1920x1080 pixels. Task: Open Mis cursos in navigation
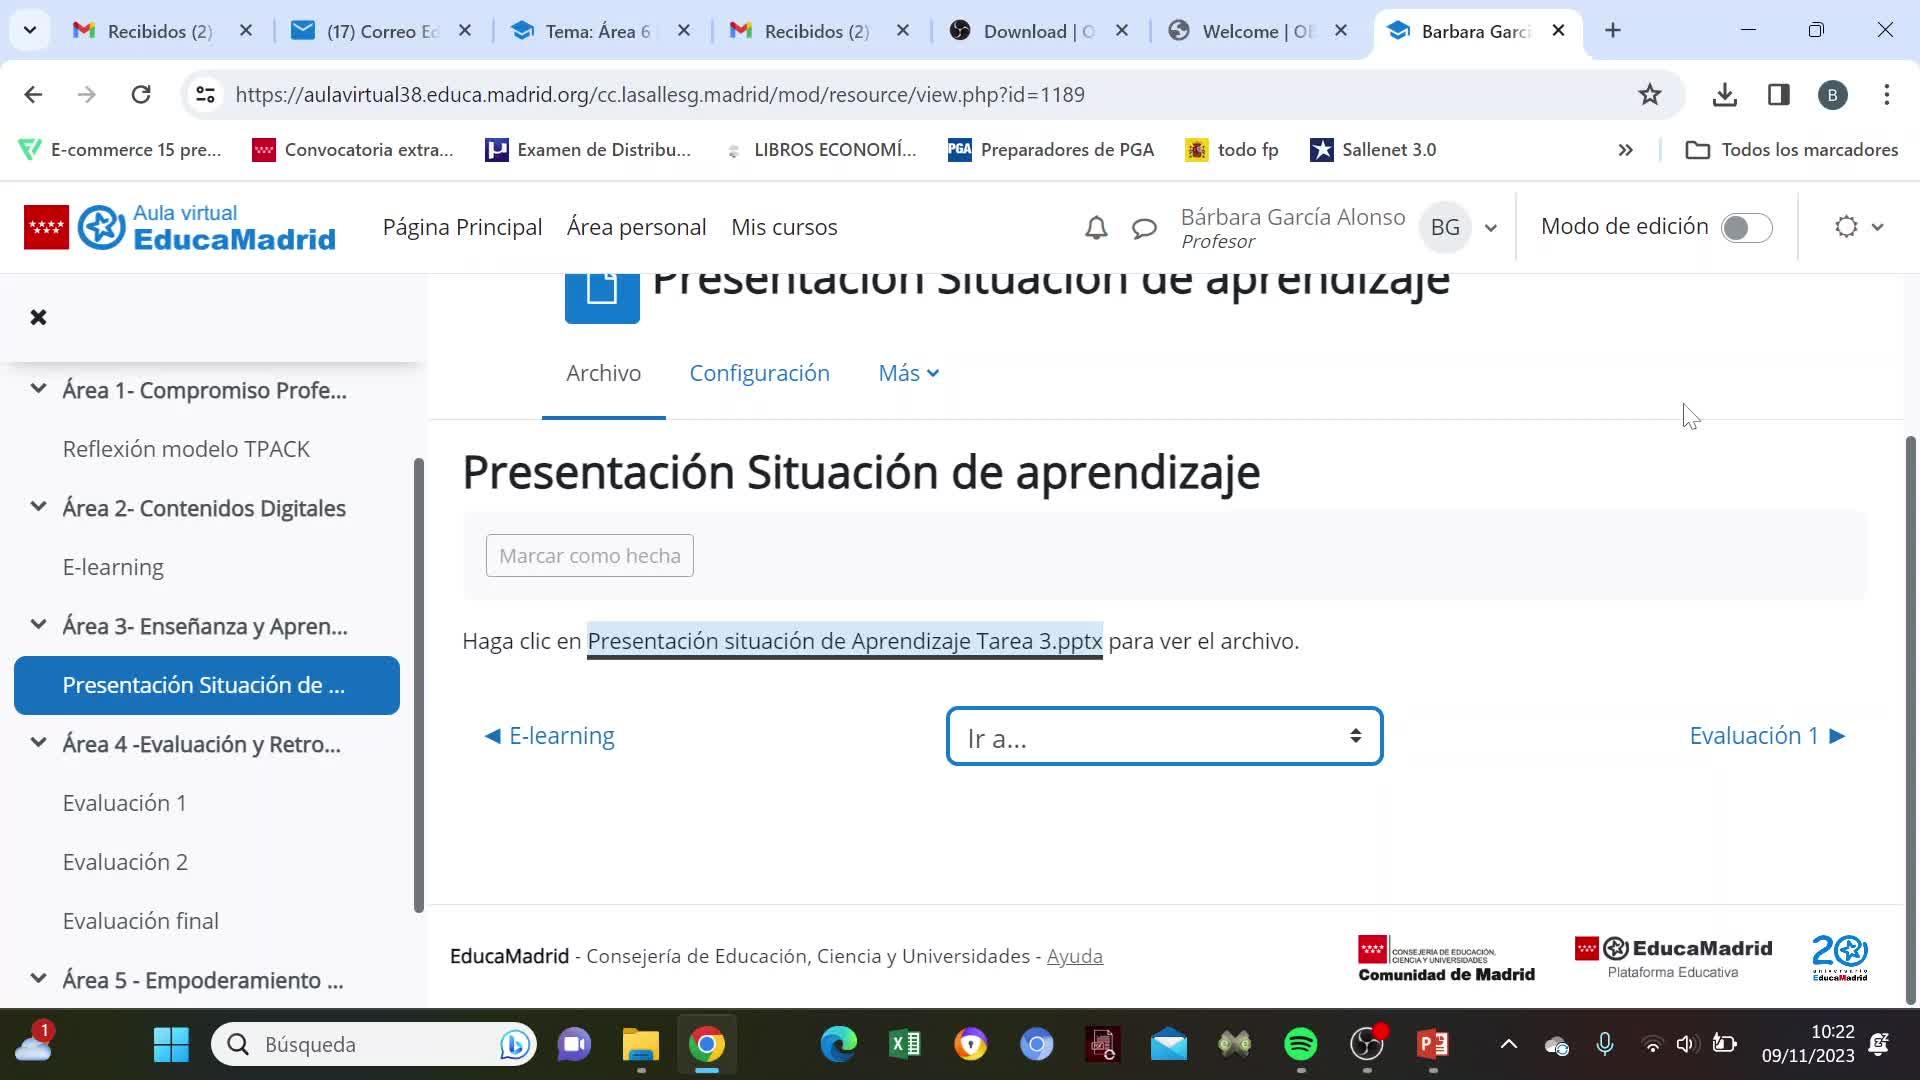click(x=784, y=227)
